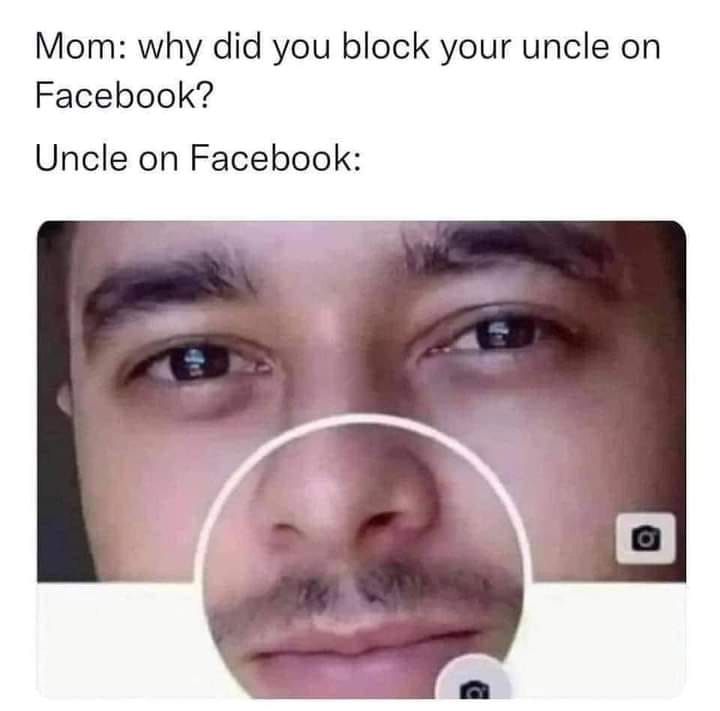720x711 pixels.
Task: Select the word "Facebook?" in caption
Action: coord(124,95)
